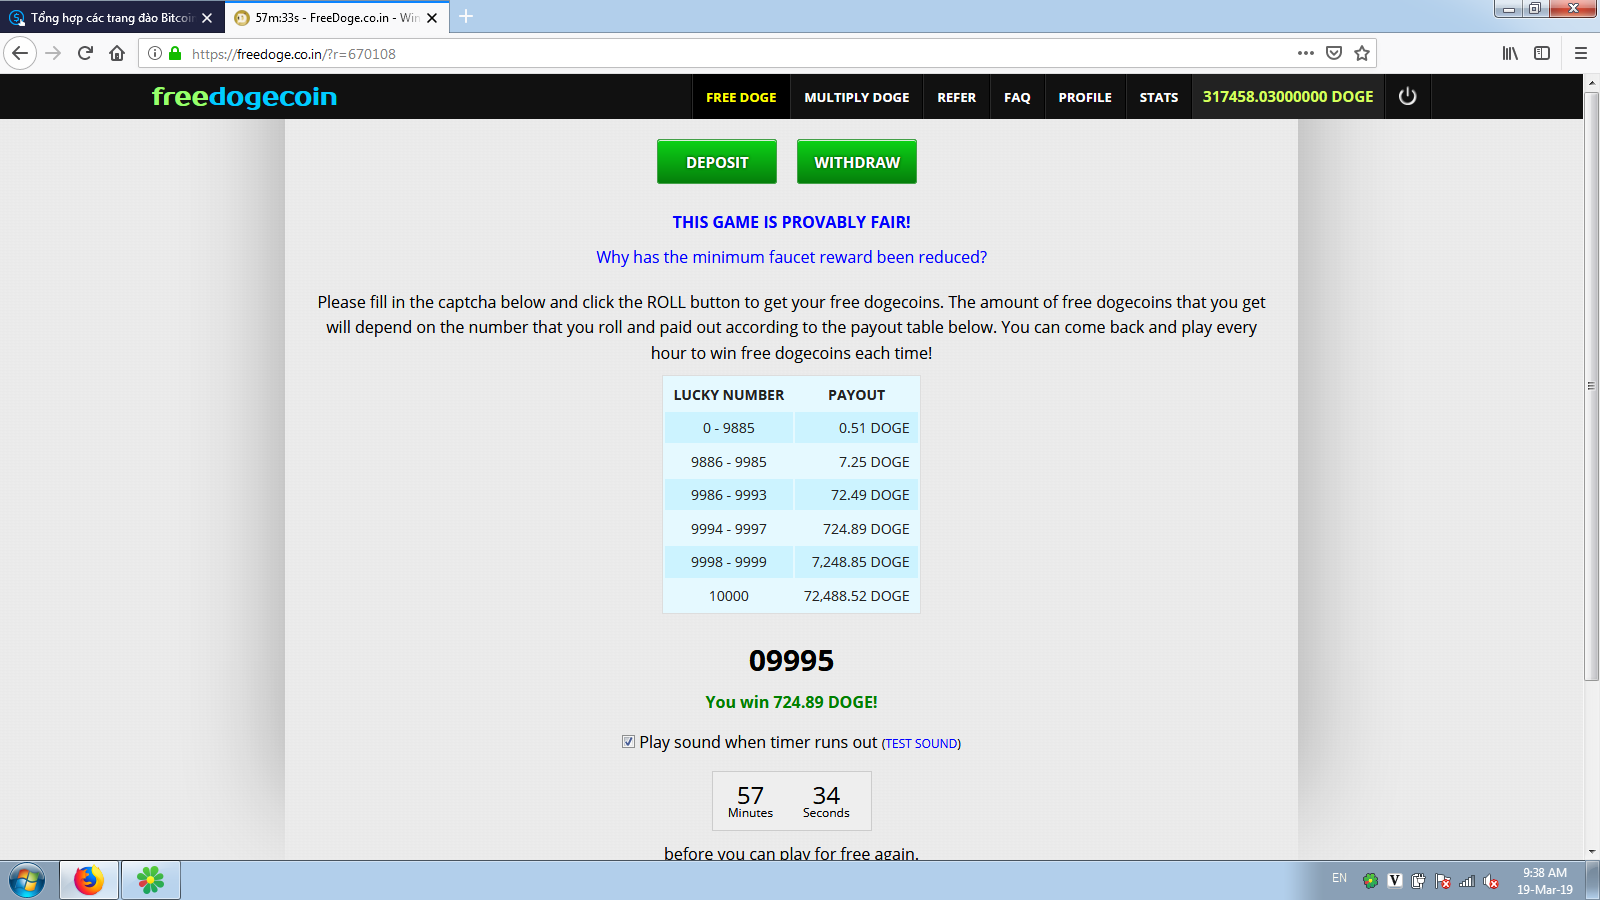Click the scrollbar down arrow
The width and height of the screenshot is (1600, 900).
pos(1591,852)
